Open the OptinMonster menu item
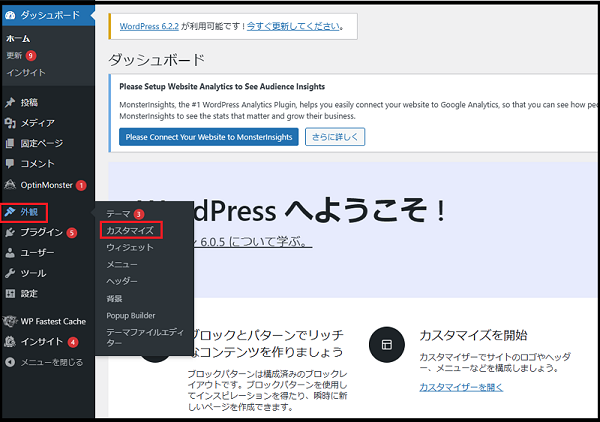Viewport: 600px width, 422px height. [x=48, y=185]
